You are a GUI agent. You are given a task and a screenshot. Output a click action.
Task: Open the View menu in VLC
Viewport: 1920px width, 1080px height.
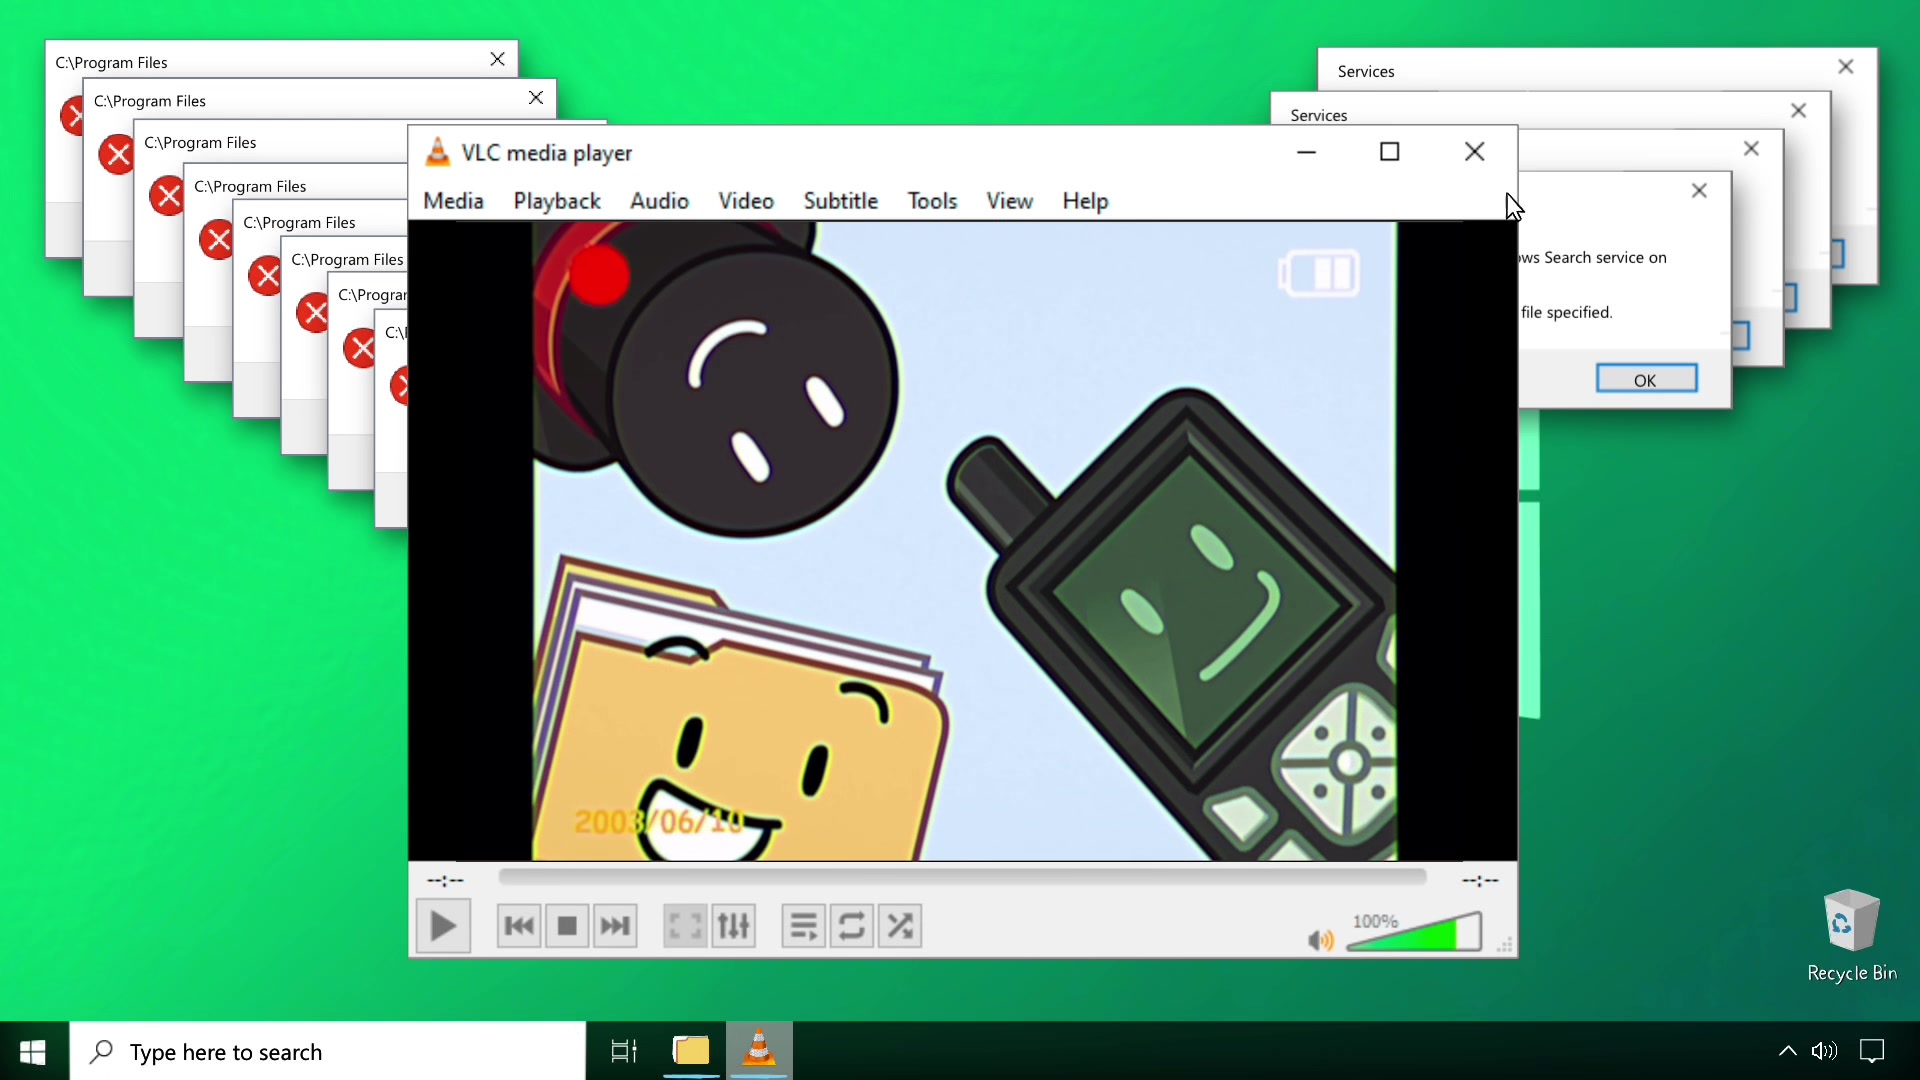click(1009, 201)
